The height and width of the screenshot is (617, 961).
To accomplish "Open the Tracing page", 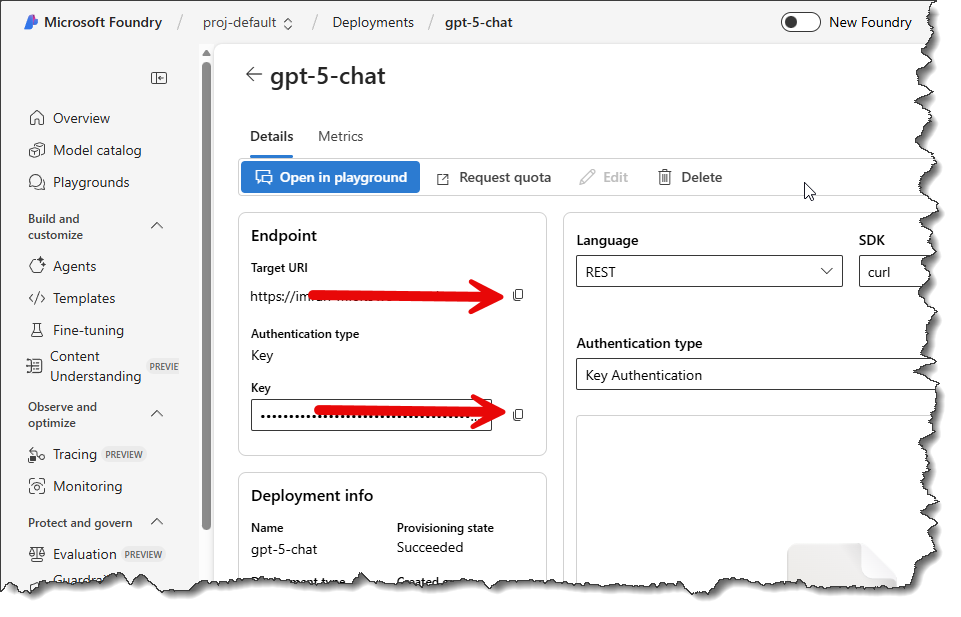I will pos(75,454).
